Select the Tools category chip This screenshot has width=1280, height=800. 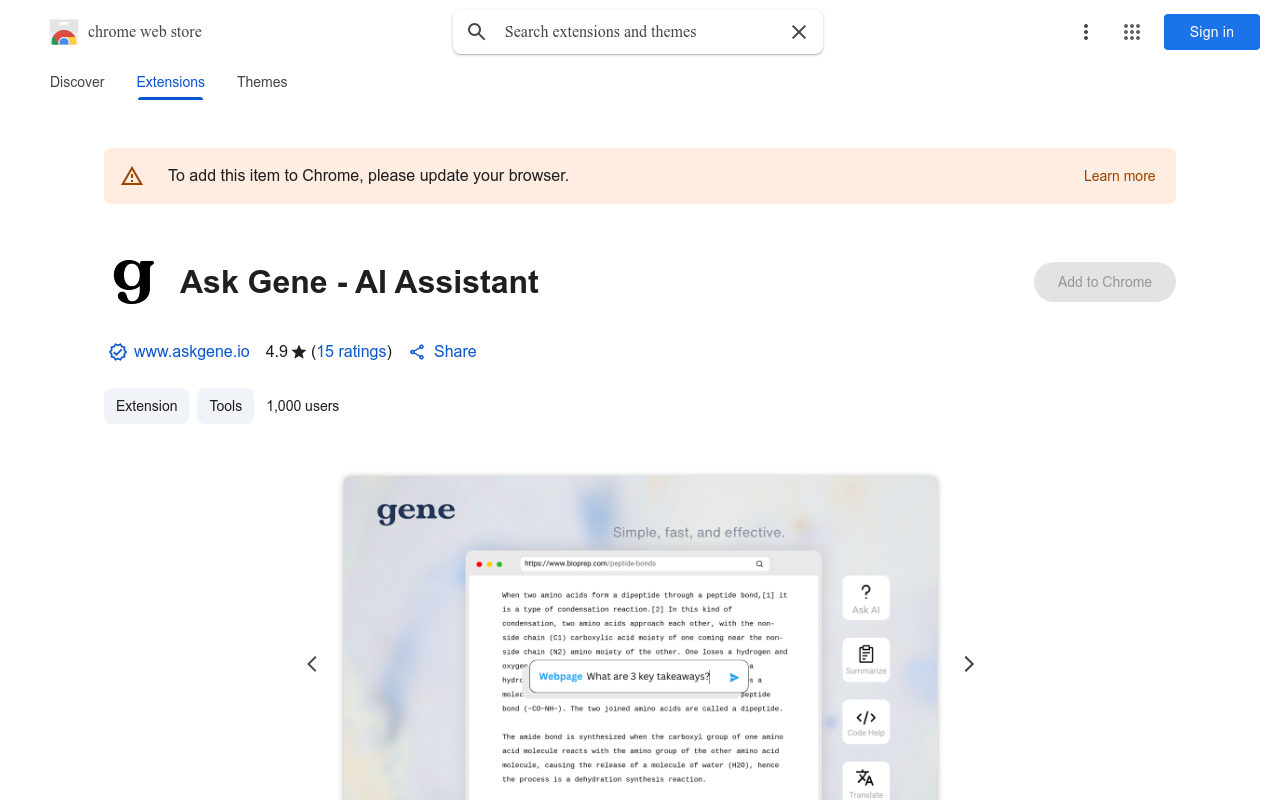225,406
